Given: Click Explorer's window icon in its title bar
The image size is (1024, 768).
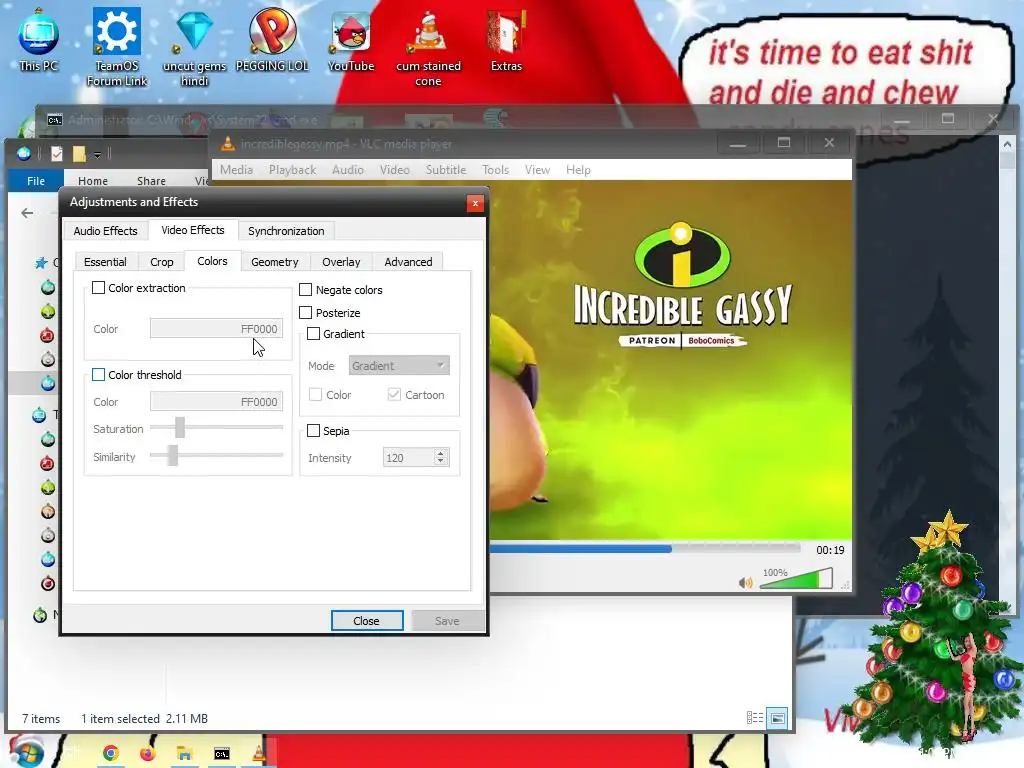Looking at the screenshot, I should point(24,153).
